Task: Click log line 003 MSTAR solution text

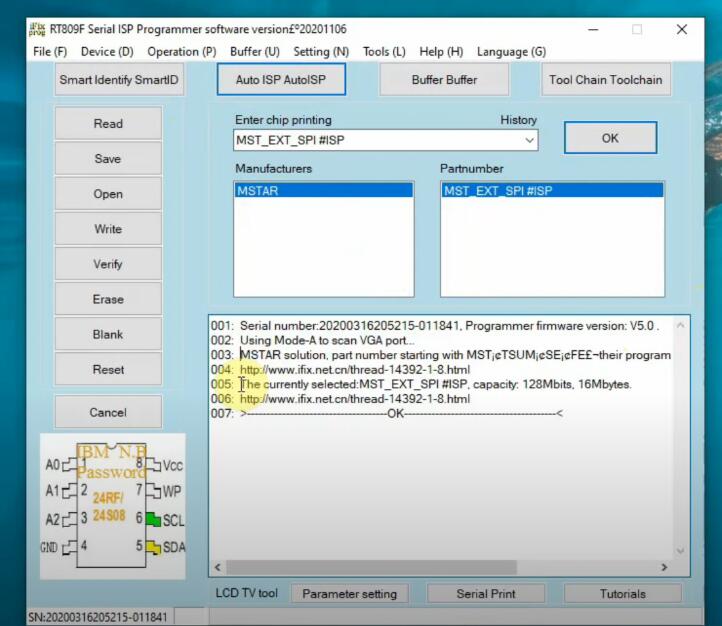Action: coord(455,355)
